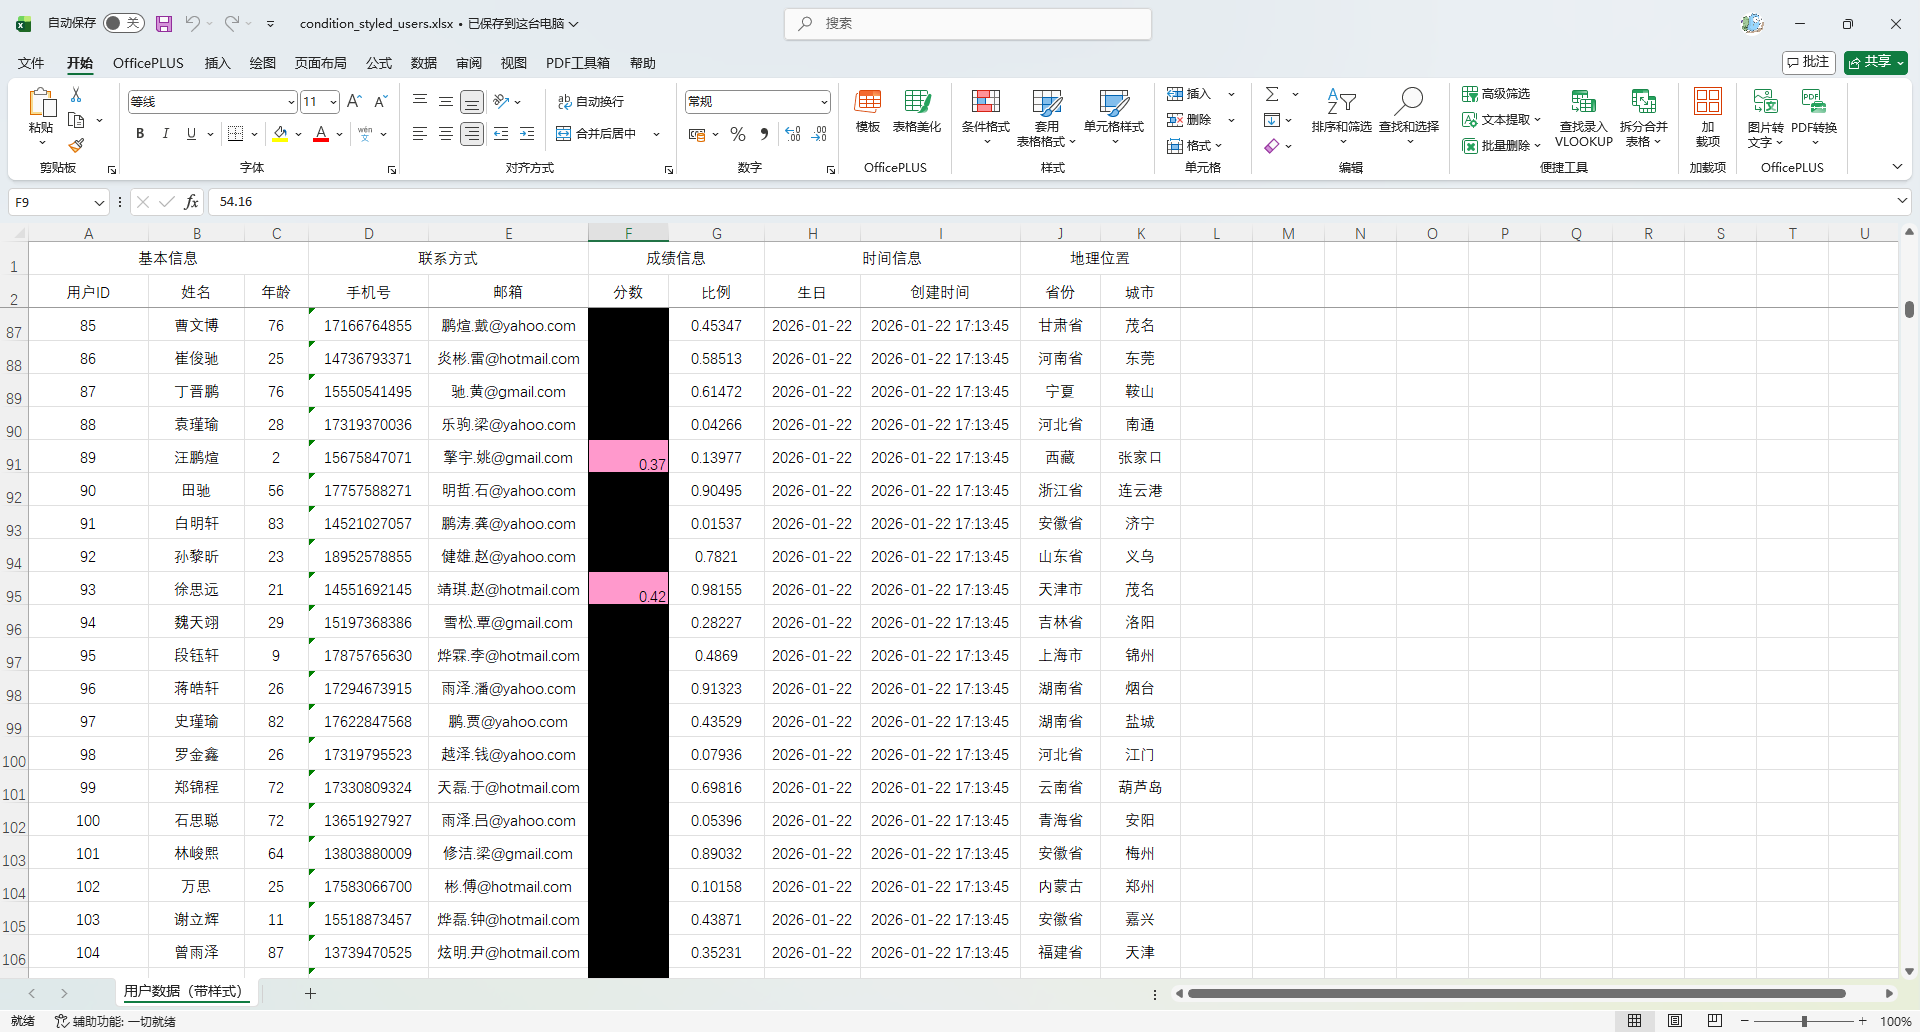This screenshot has width=1920, height=1032.
Task: Open the font name dropdown
Action: pos(290,102)
